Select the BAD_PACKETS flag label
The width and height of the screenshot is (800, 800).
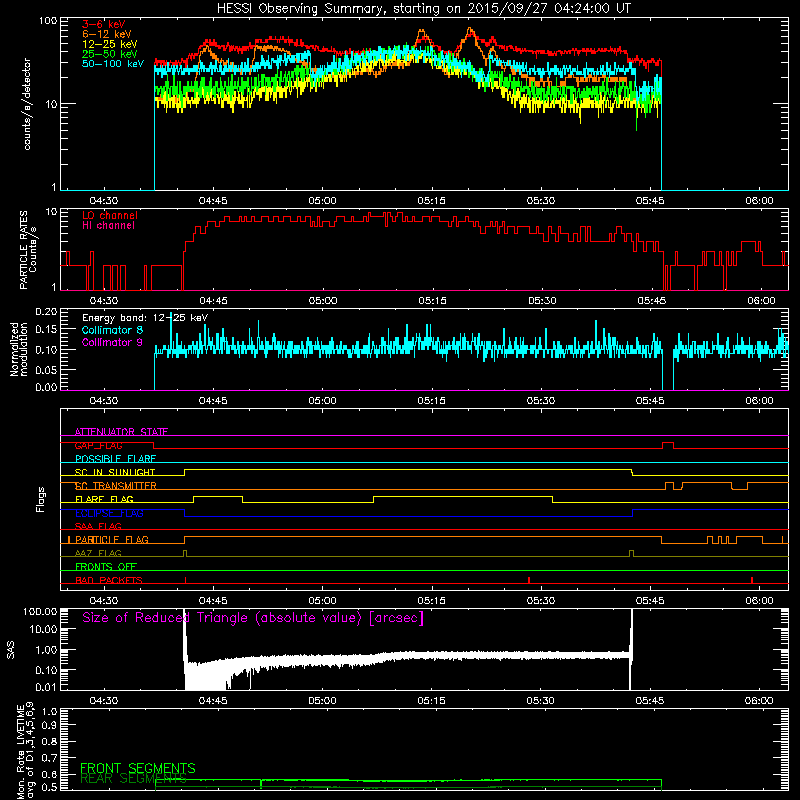pos(109,580)
